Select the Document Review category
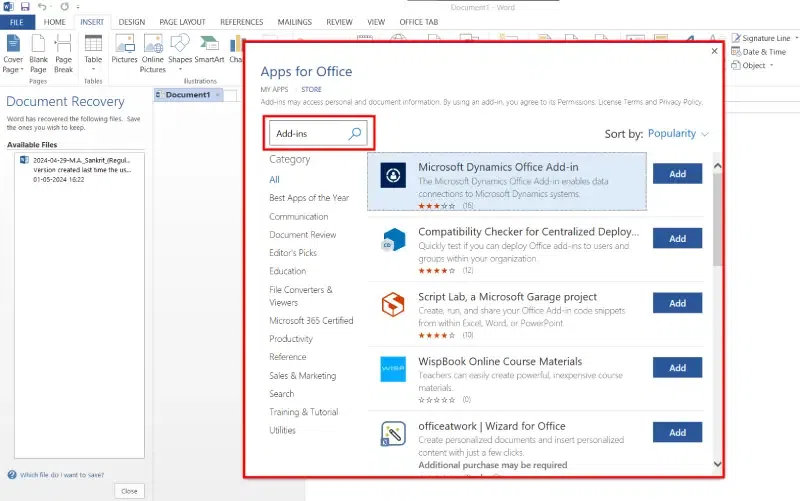 pyautogui.click(x=303, y=235)
